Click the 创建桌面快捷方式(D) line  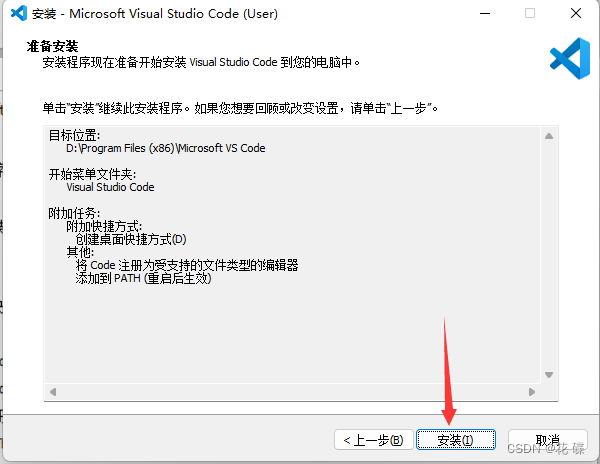coord(131,239)
